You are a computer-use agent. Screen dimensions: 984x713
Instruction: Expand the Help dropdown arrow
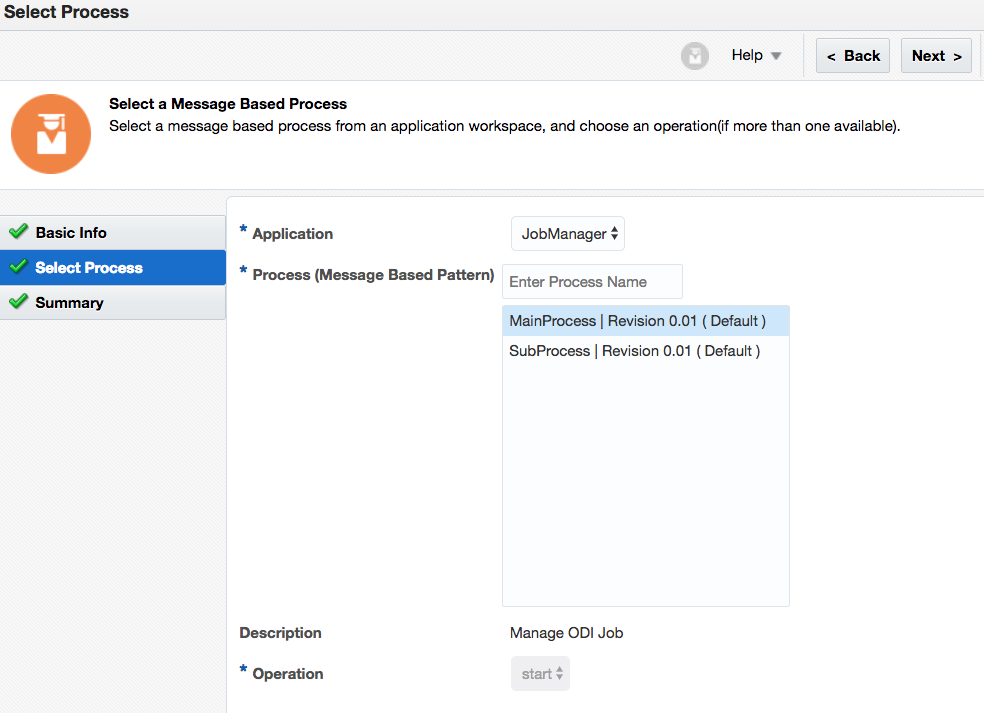pos(776,57)
